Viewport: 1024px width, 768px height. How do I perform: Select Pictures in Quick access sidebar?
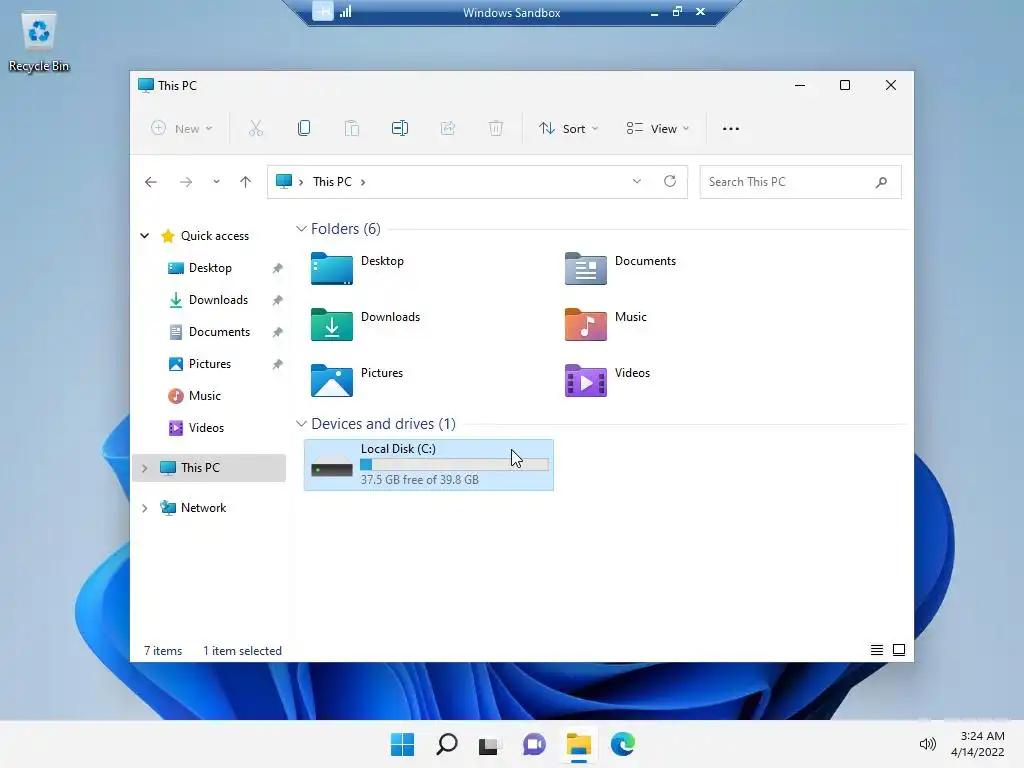point(210,364)
